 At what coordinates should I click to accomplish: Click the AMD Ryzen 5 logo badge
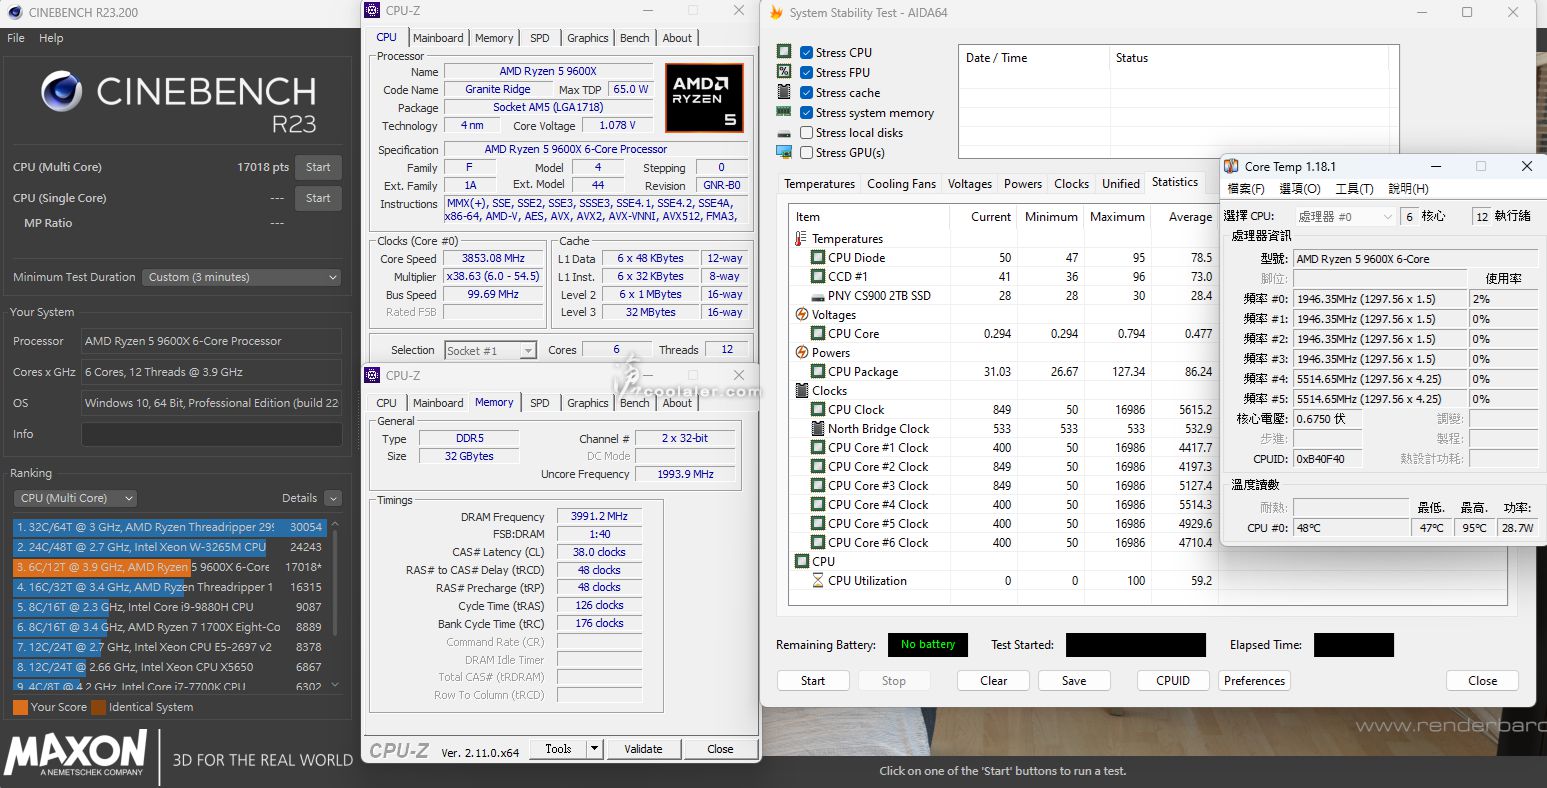point(704,97)
